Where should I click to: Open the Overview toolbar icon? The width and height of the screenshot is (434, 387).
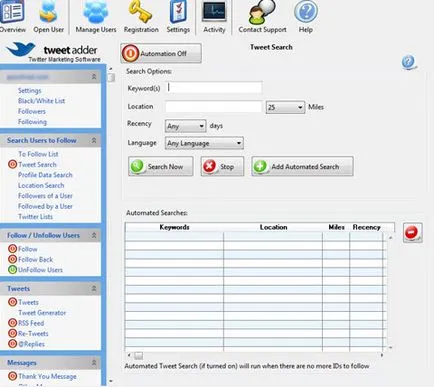pos(13,12)
